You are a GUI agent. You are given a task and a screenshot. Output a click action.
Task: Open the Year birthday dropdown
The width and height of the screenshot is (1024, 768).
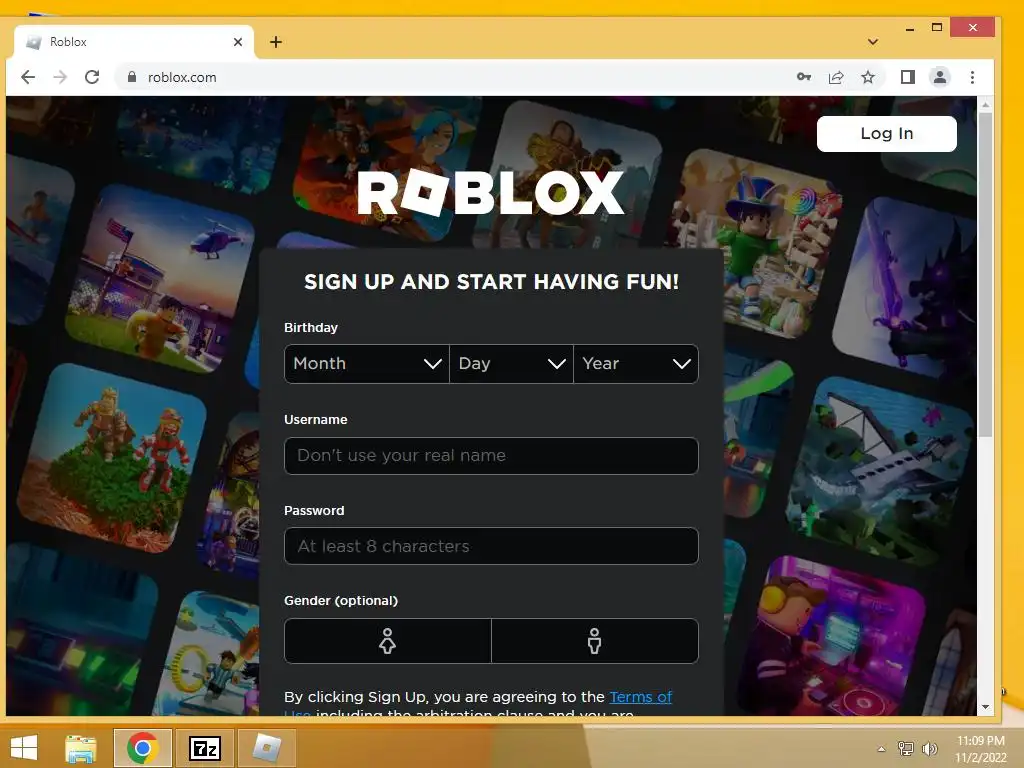[x=635, y=364]
